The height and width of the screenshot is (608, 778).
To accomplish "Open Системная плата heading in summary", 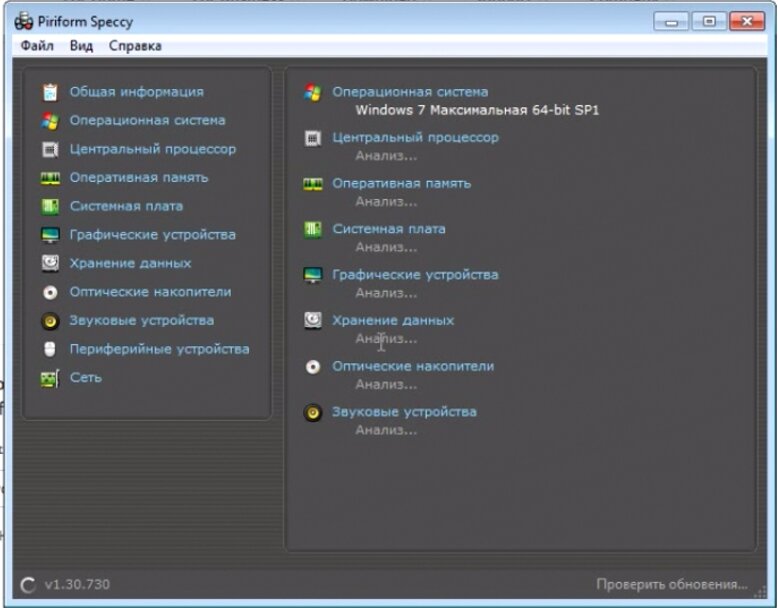I will point(389,229).
